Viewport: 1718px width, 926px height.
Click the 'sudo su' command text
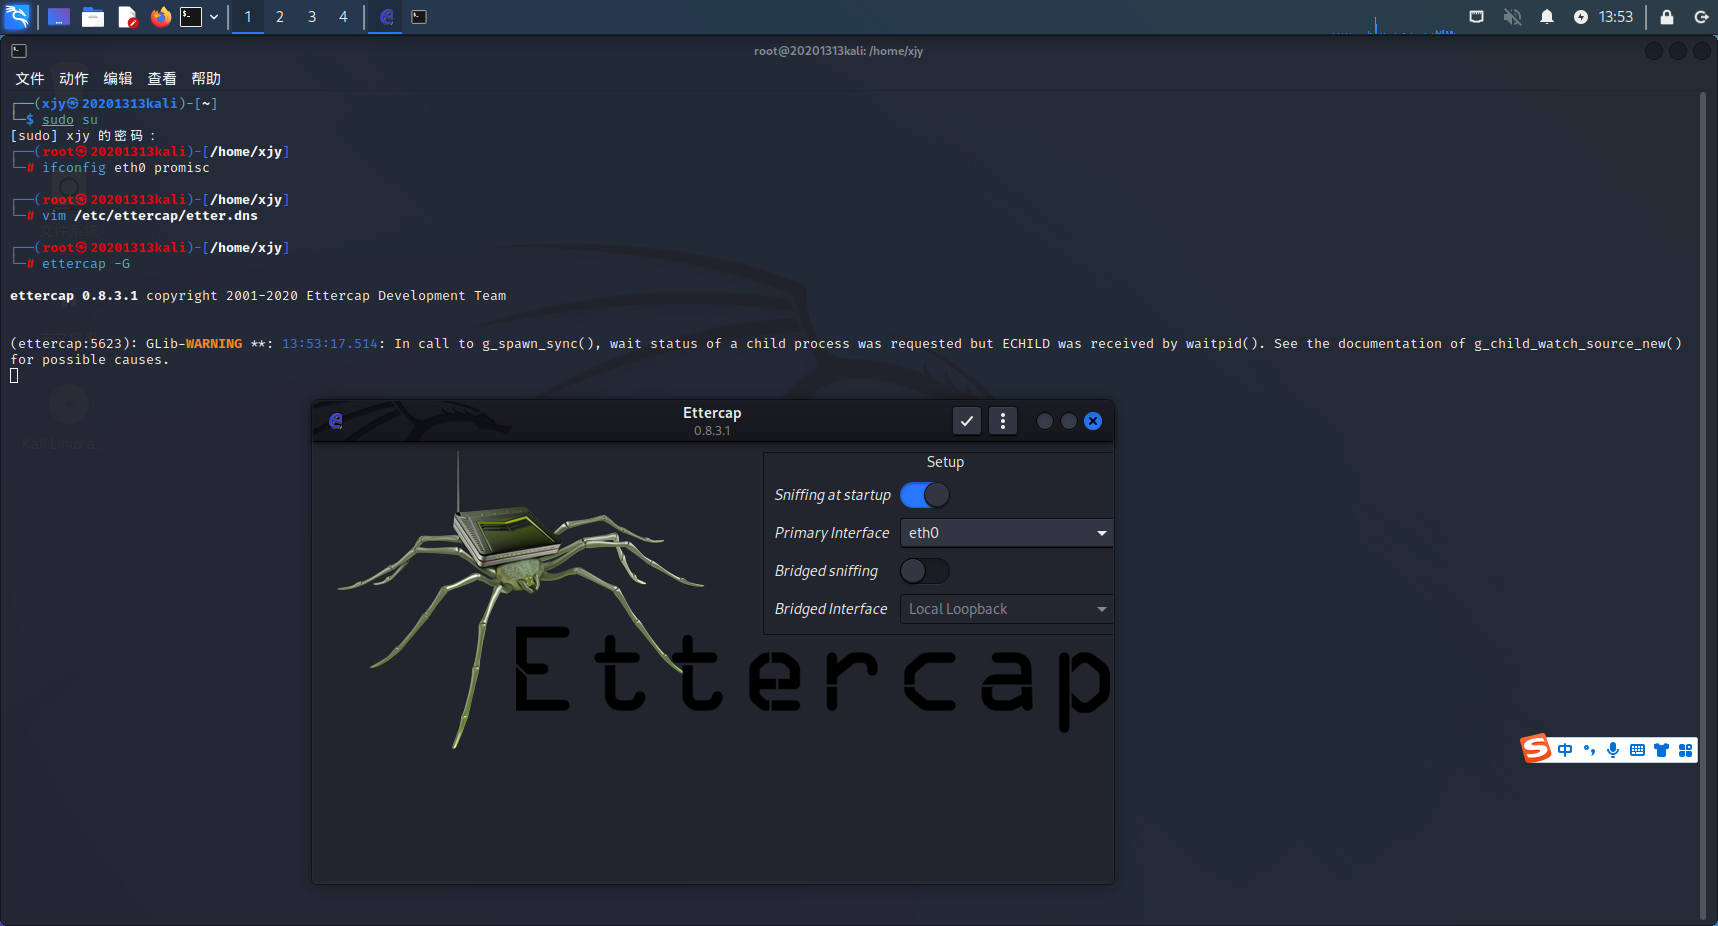pos(70,120)
